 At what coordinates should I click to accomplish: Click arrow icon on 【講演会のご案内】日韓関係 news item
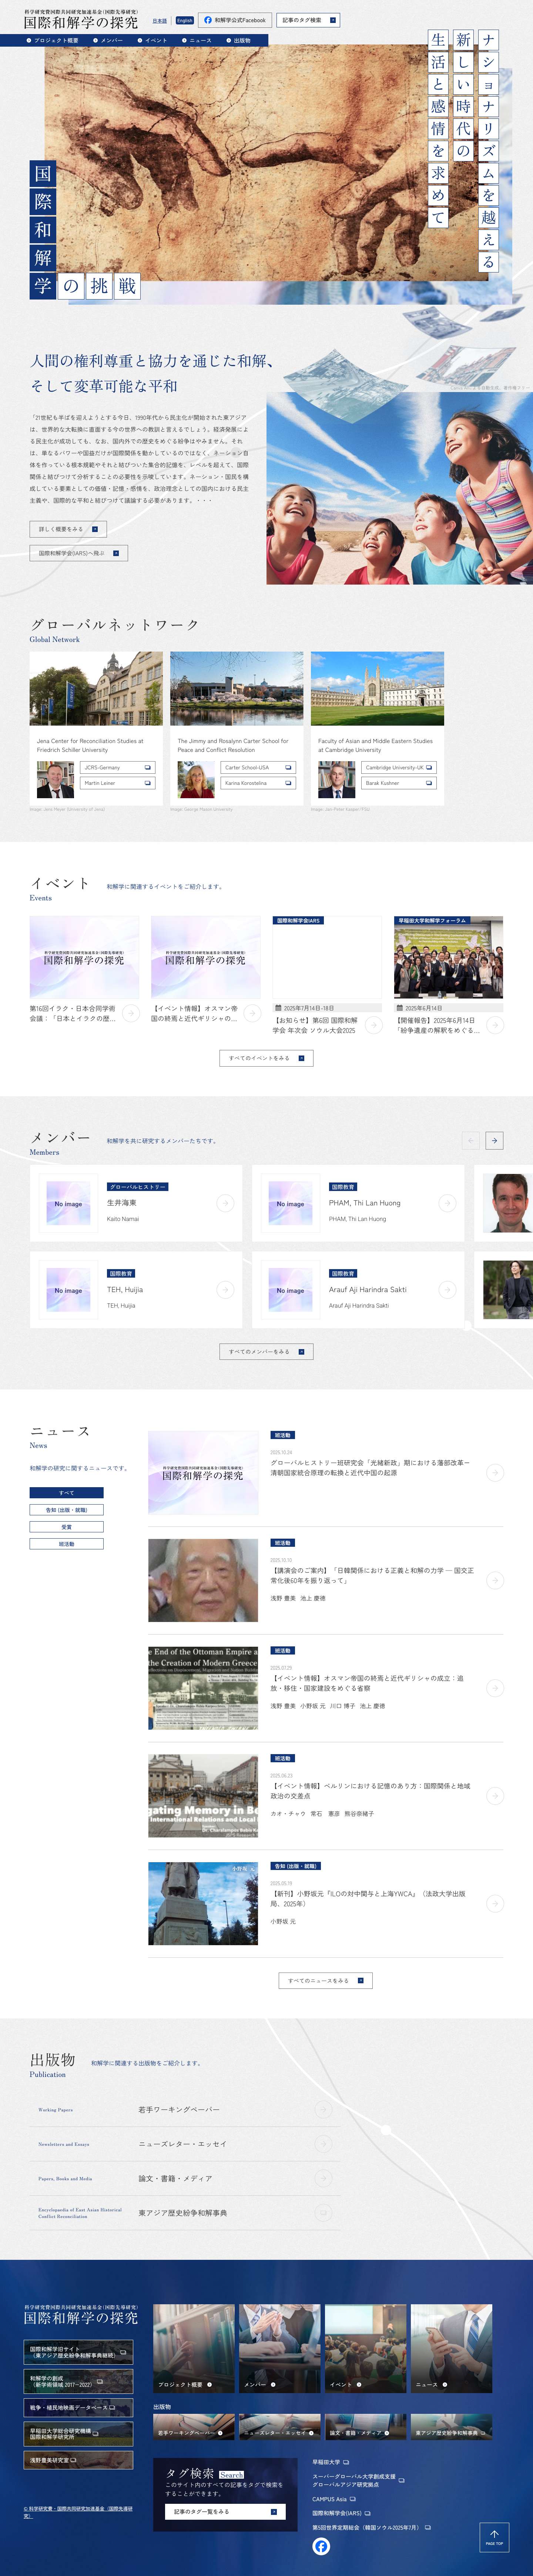494,1580
